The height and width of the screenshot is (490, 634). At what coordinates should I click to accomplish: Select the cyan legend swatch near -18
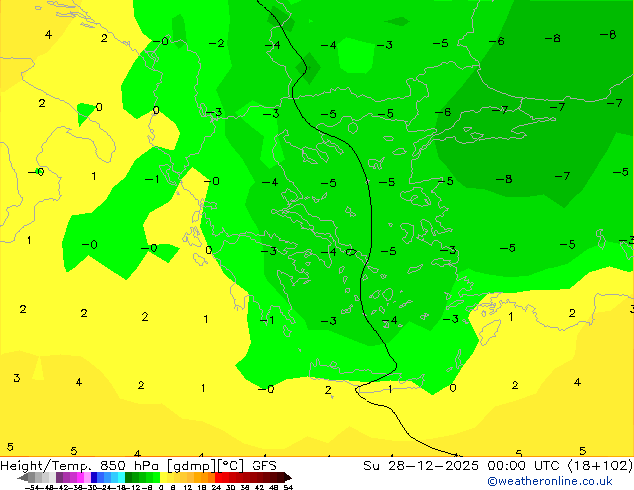point(121,477)
